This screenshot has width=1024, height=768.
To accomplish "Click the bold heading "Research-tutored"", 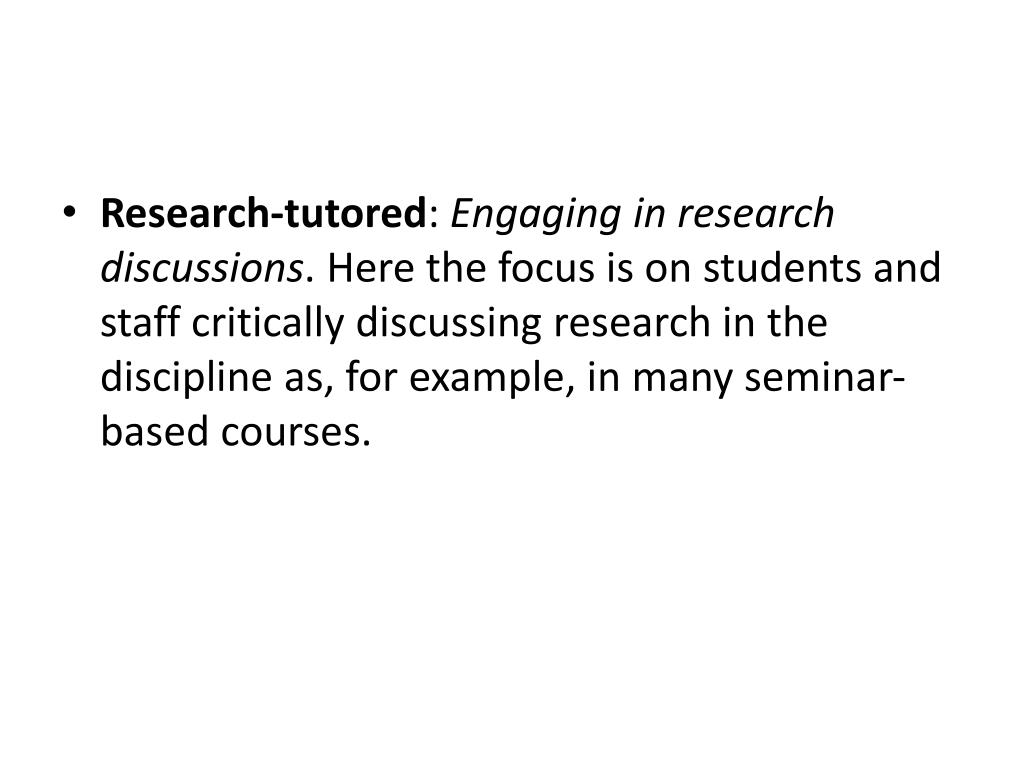I will 264,213.
